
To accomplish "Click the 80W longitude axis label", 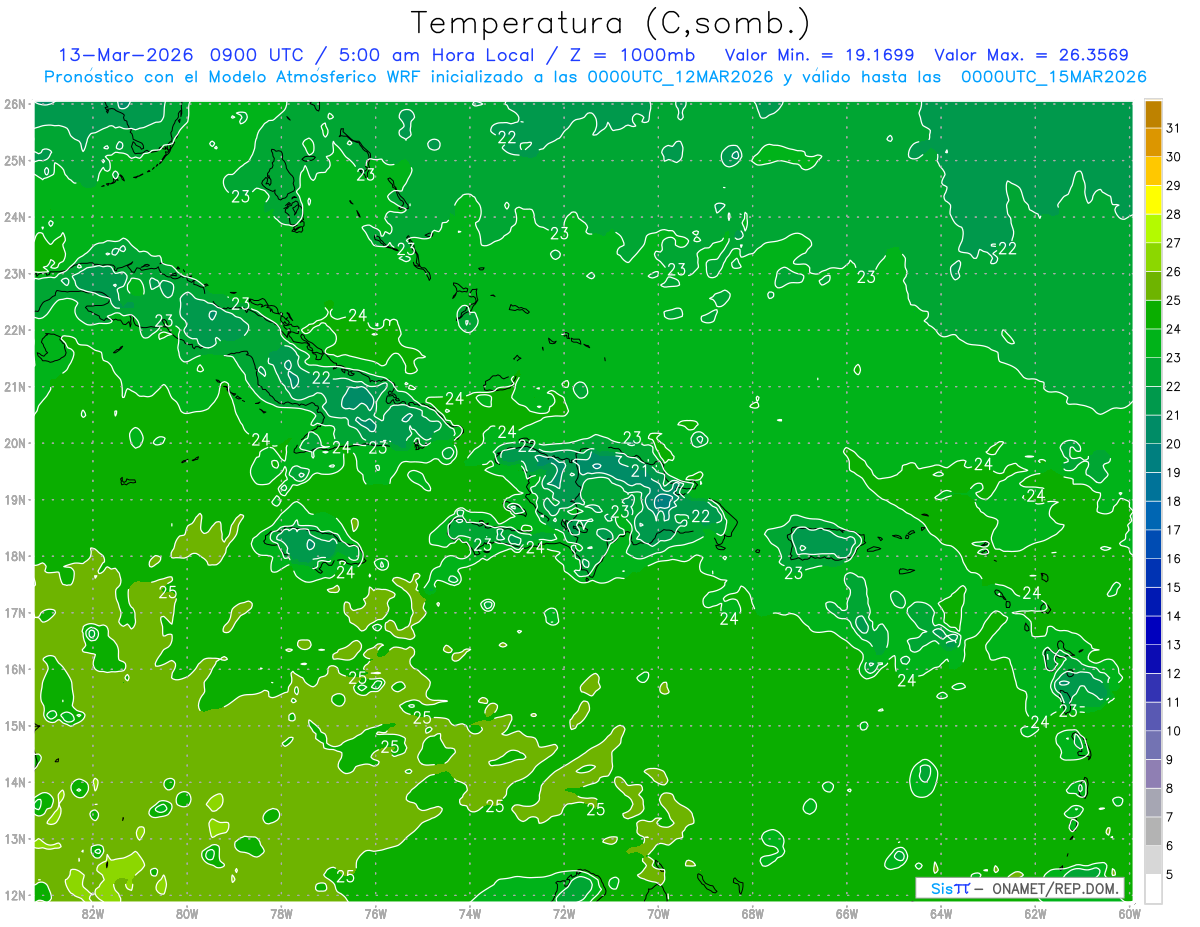I will (187, 913).
